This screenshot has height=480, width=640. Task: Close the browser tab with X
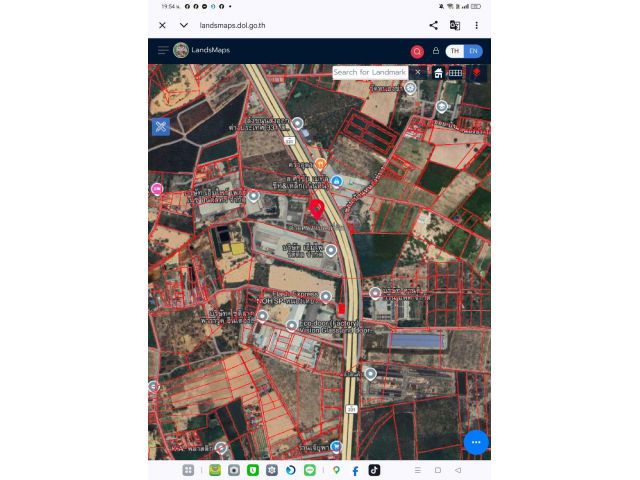[162, 25]
